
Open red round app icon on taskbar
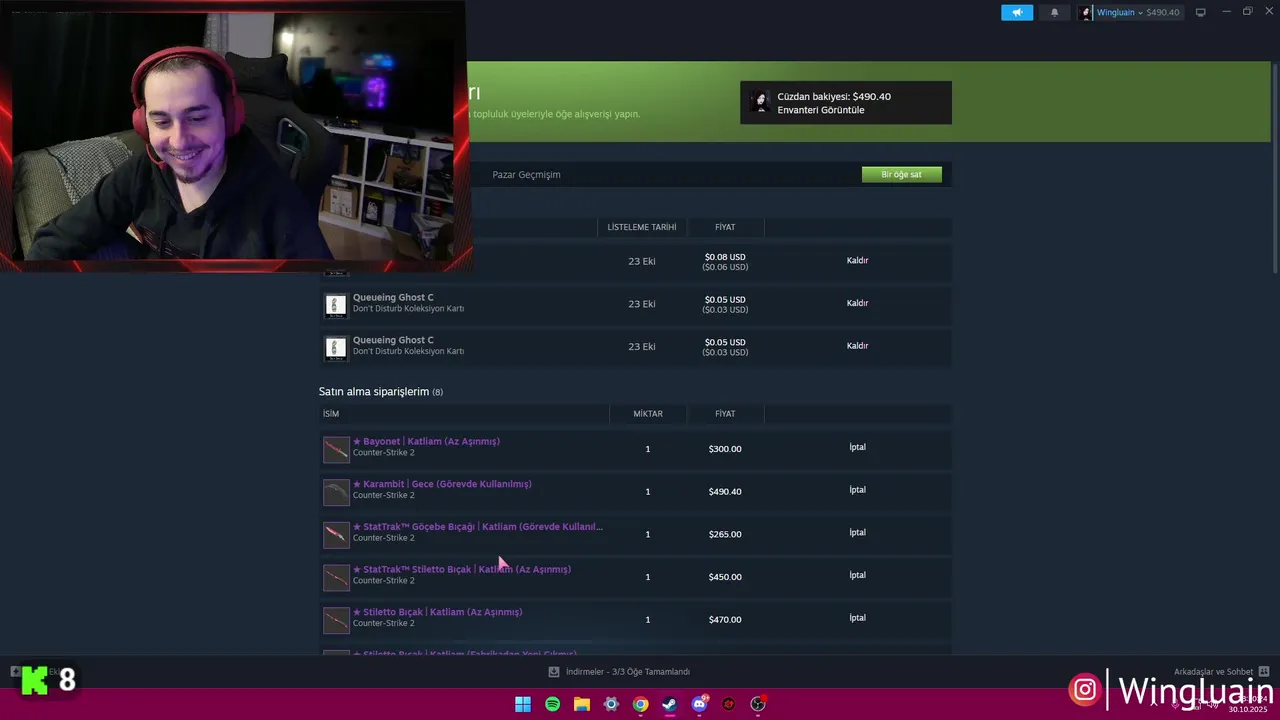pos(729,704)
